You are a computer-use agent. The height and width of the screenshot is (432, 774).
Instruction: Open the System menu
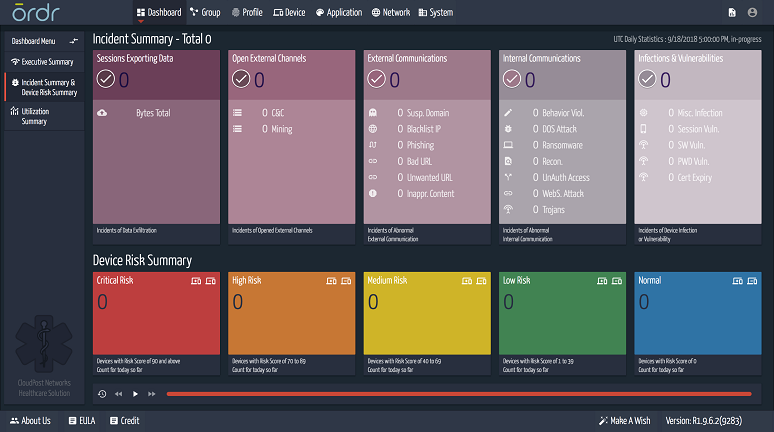click(x=435, y=13)
